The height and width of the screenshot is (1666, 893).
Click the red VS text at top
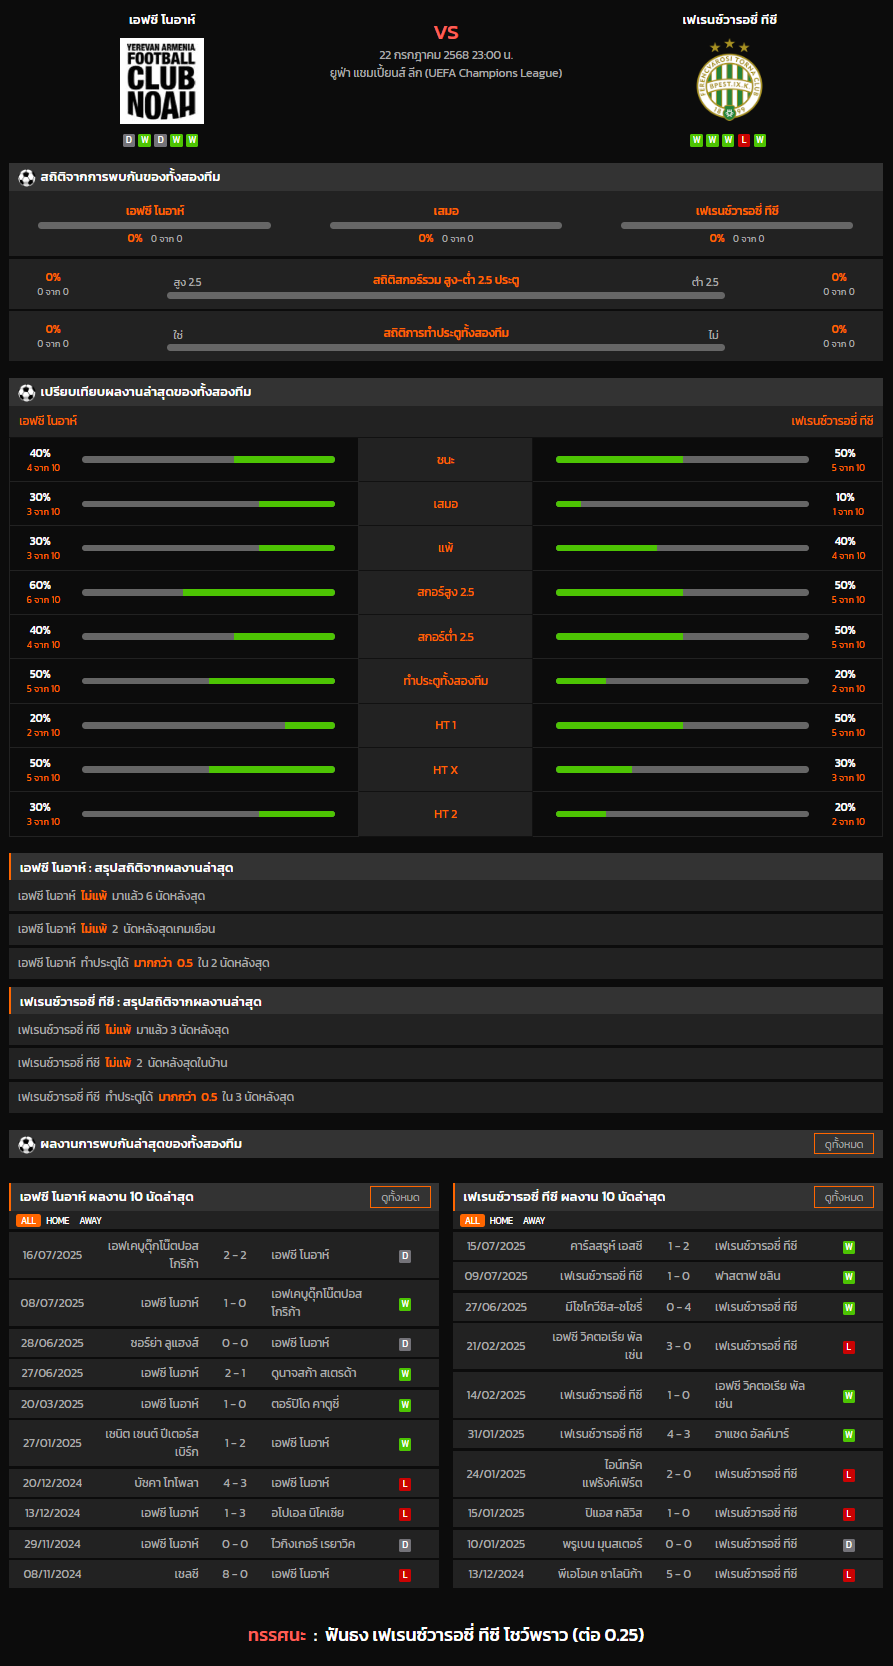tap(446, 32)
